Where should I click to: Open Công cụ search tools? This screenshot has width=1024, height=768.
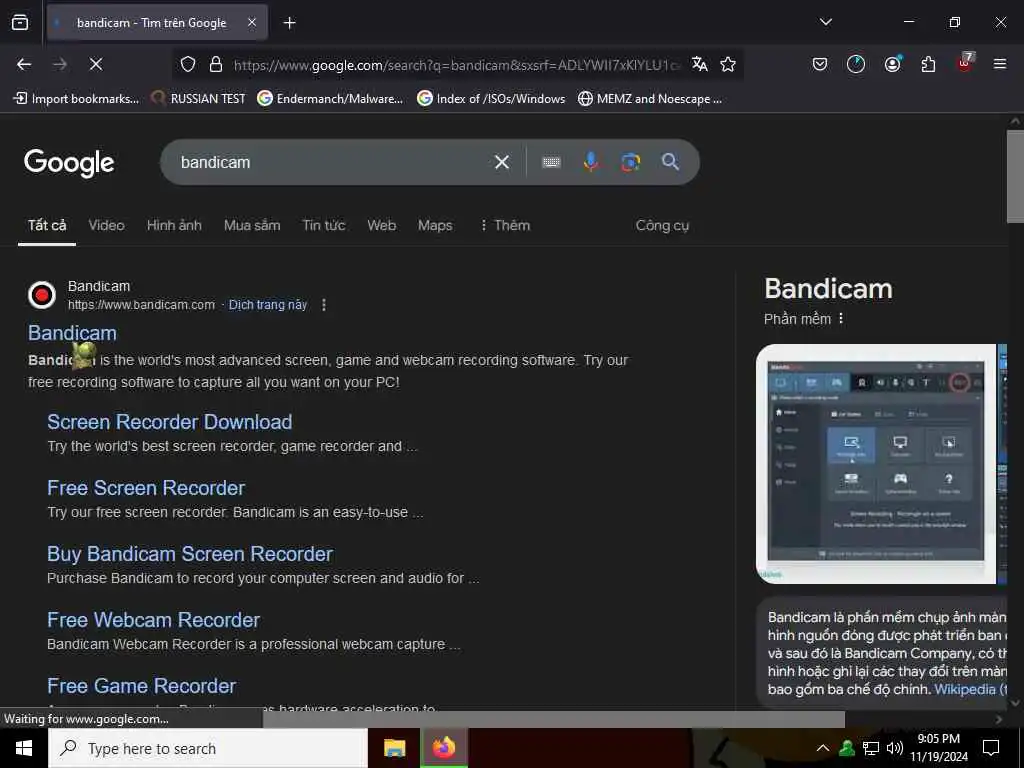coord(662,225)
